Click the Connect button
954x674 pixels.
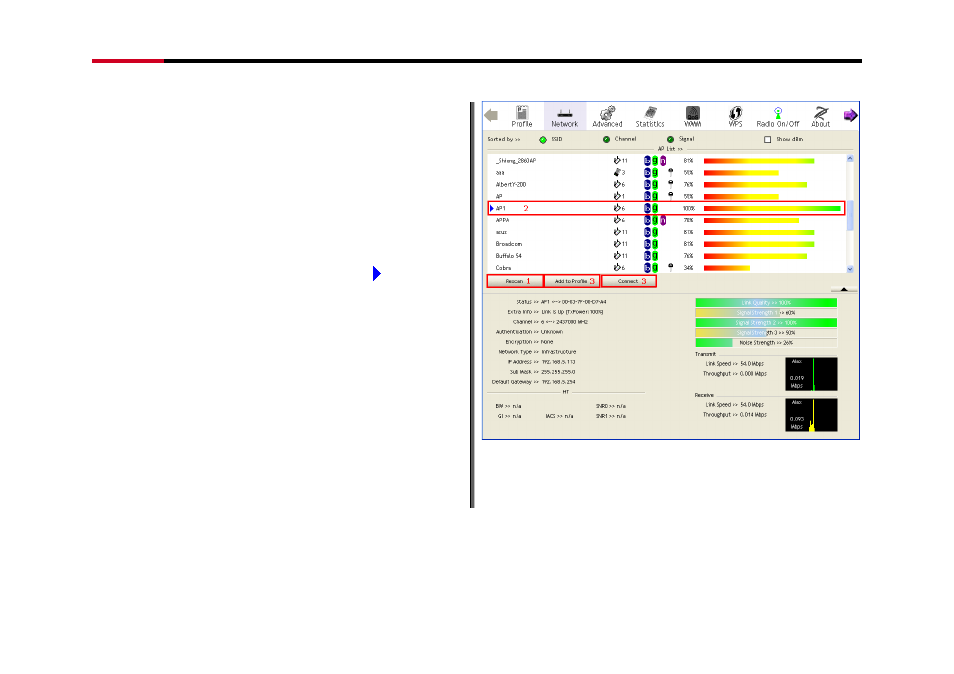pos(628,281)
